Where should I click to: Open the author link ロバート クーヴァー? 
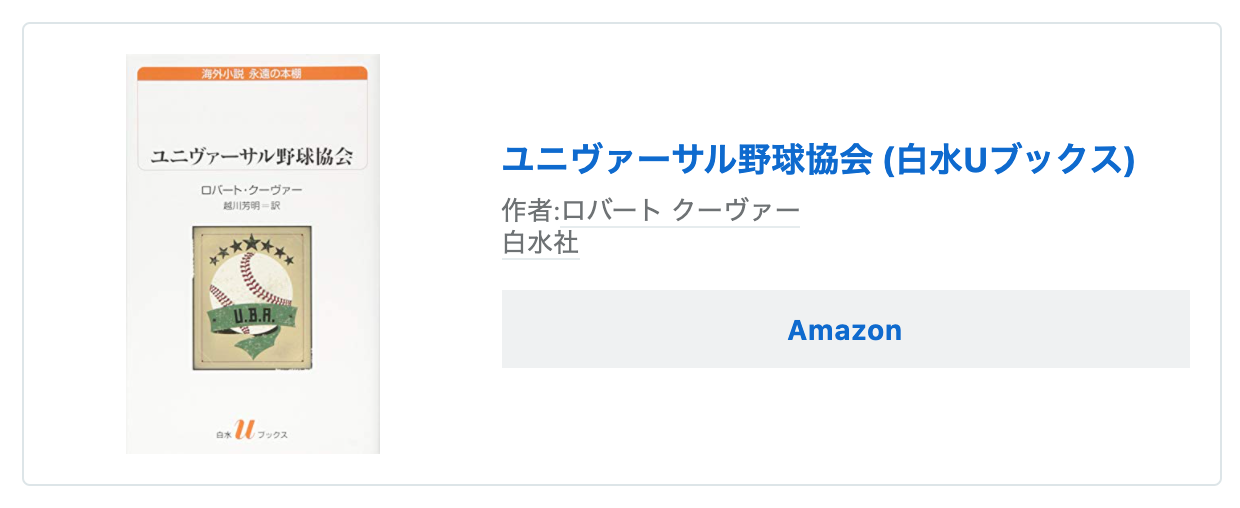pyautogui.click(x=680, y=212)
